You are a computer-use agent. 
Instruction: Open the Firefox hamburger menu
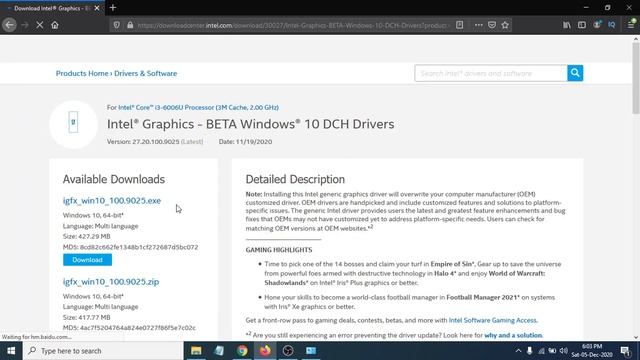(x=631, y=25)
